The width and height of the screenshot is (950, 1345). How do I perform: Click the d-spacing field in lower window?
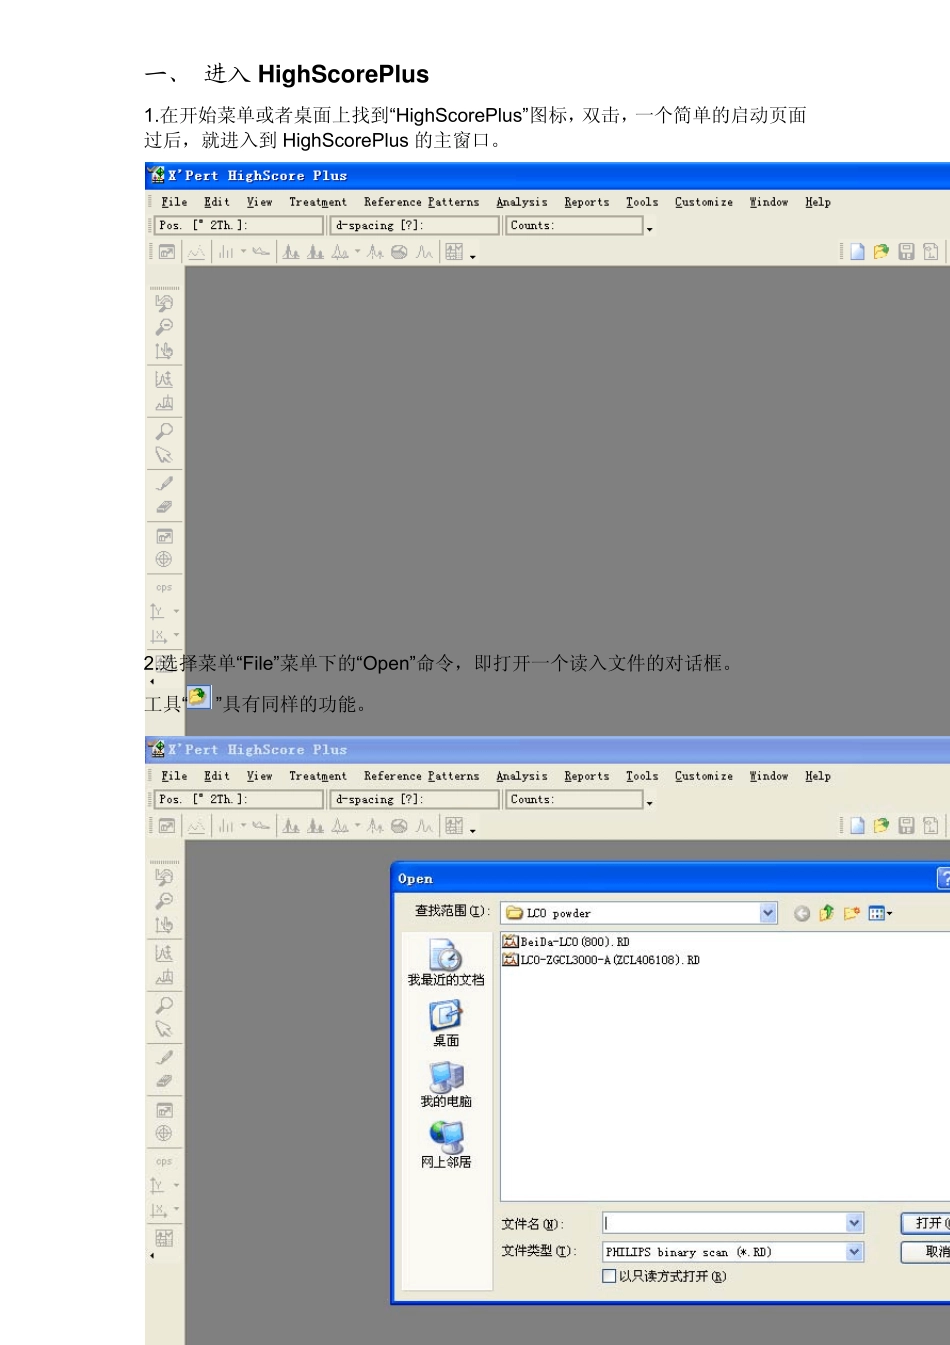tap(415, 800)
